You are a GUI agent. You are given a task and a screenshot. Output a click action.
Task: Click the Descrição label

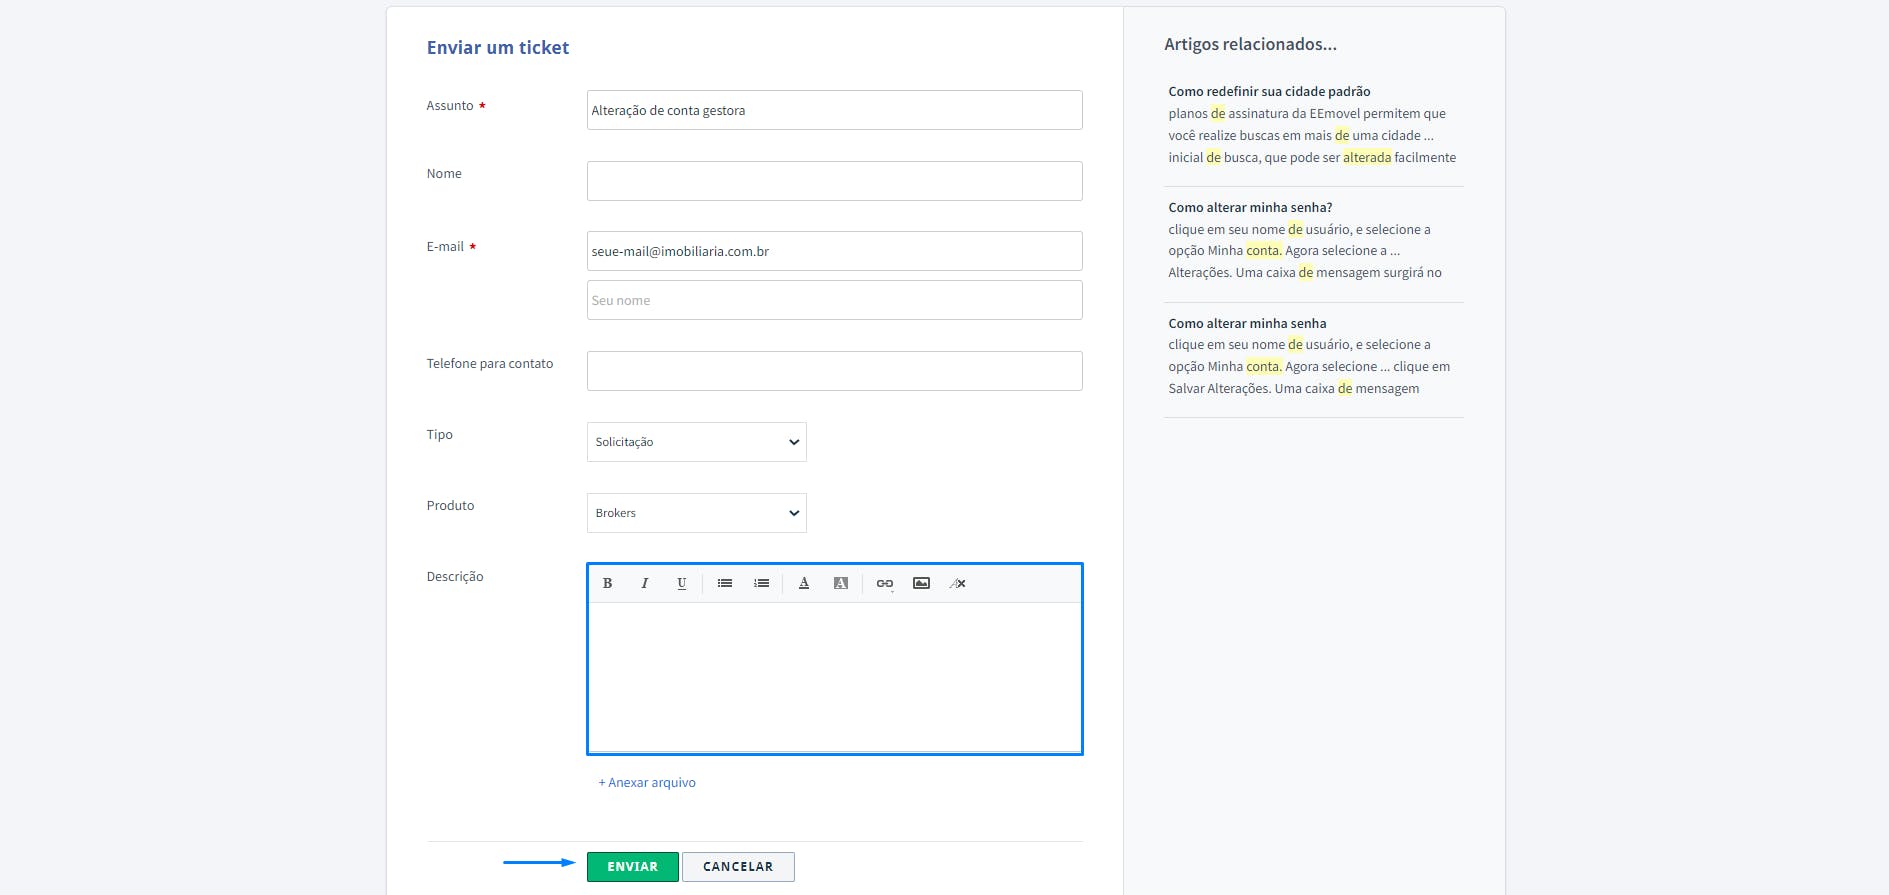[x=455, y=577]
